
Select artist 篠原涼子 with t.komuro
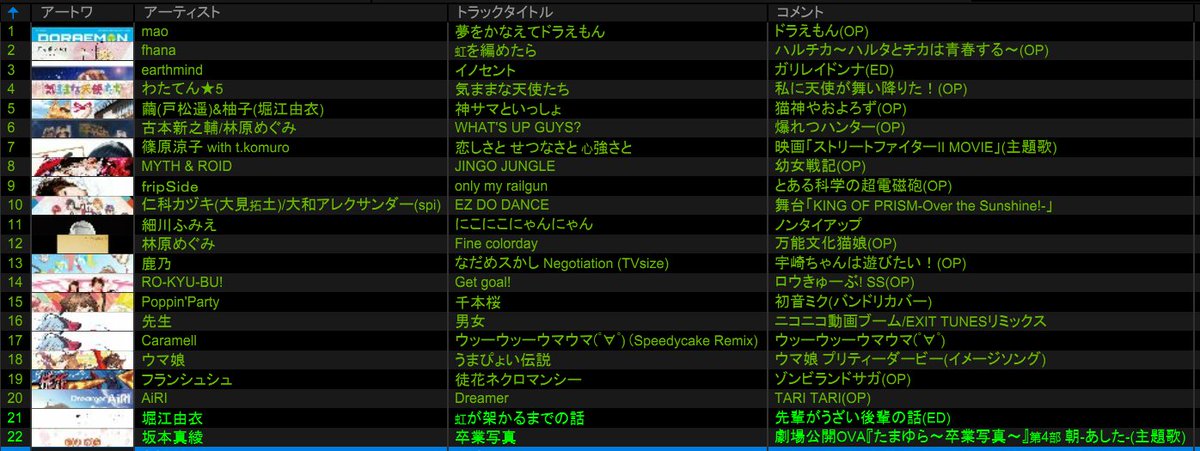click(216, 148)
